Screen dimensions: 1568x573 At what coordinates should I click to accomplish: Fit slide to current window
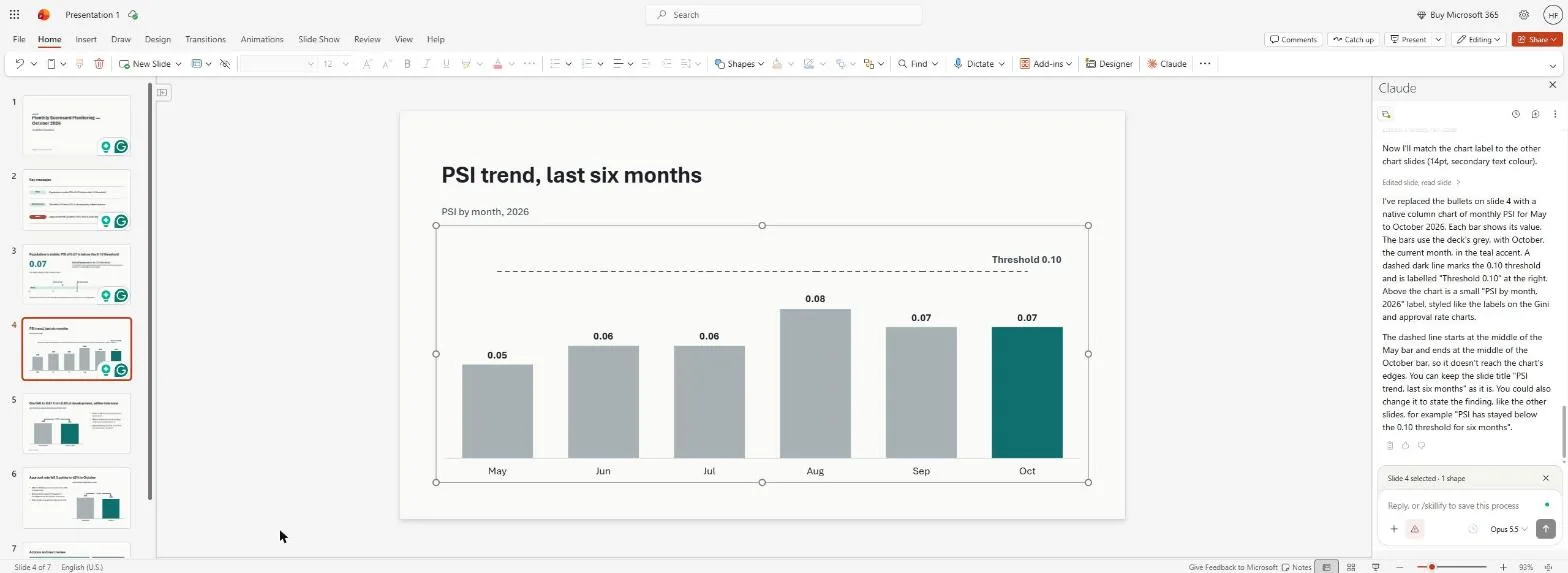tap(1548, 567)
